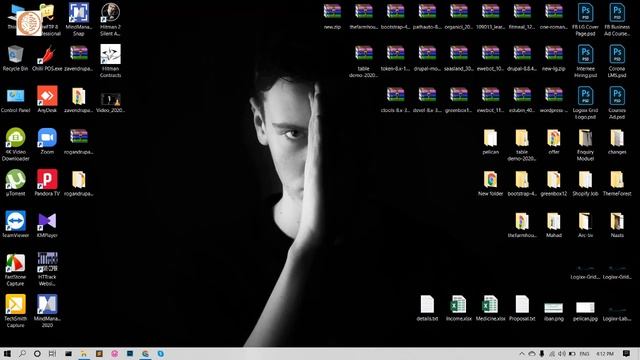Select the Pandora TV shortcut
The image size is (640, 360).
tap(47, 183)
